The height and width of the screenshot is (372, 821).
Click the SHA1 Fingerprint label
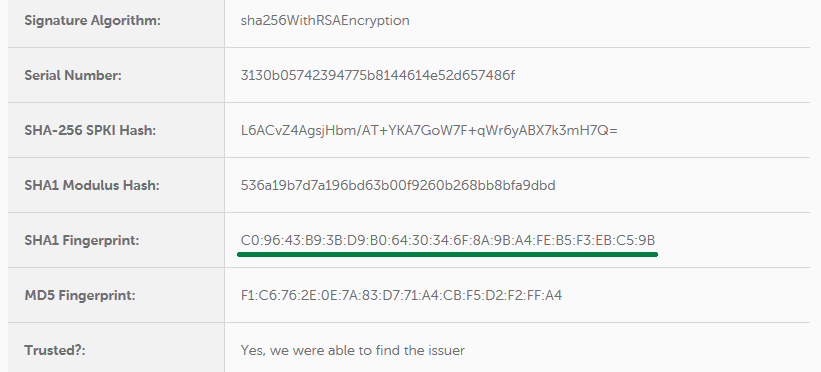(x=82, y=240)
